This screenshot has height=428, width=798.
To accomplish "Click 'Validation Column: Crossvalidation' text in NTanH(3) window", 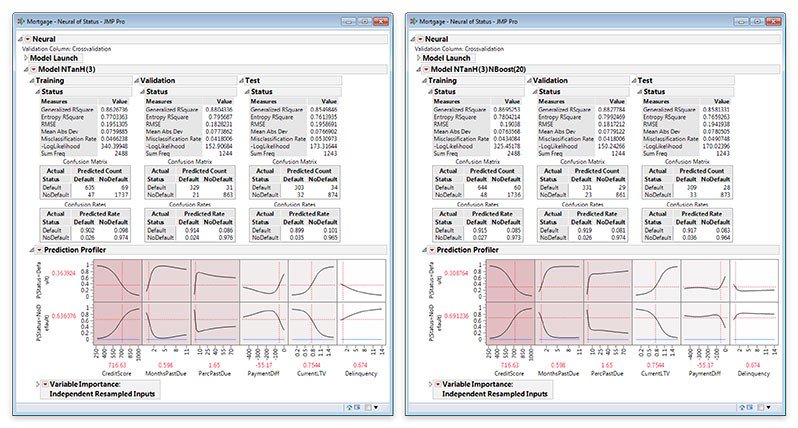I will coord(66,49).
